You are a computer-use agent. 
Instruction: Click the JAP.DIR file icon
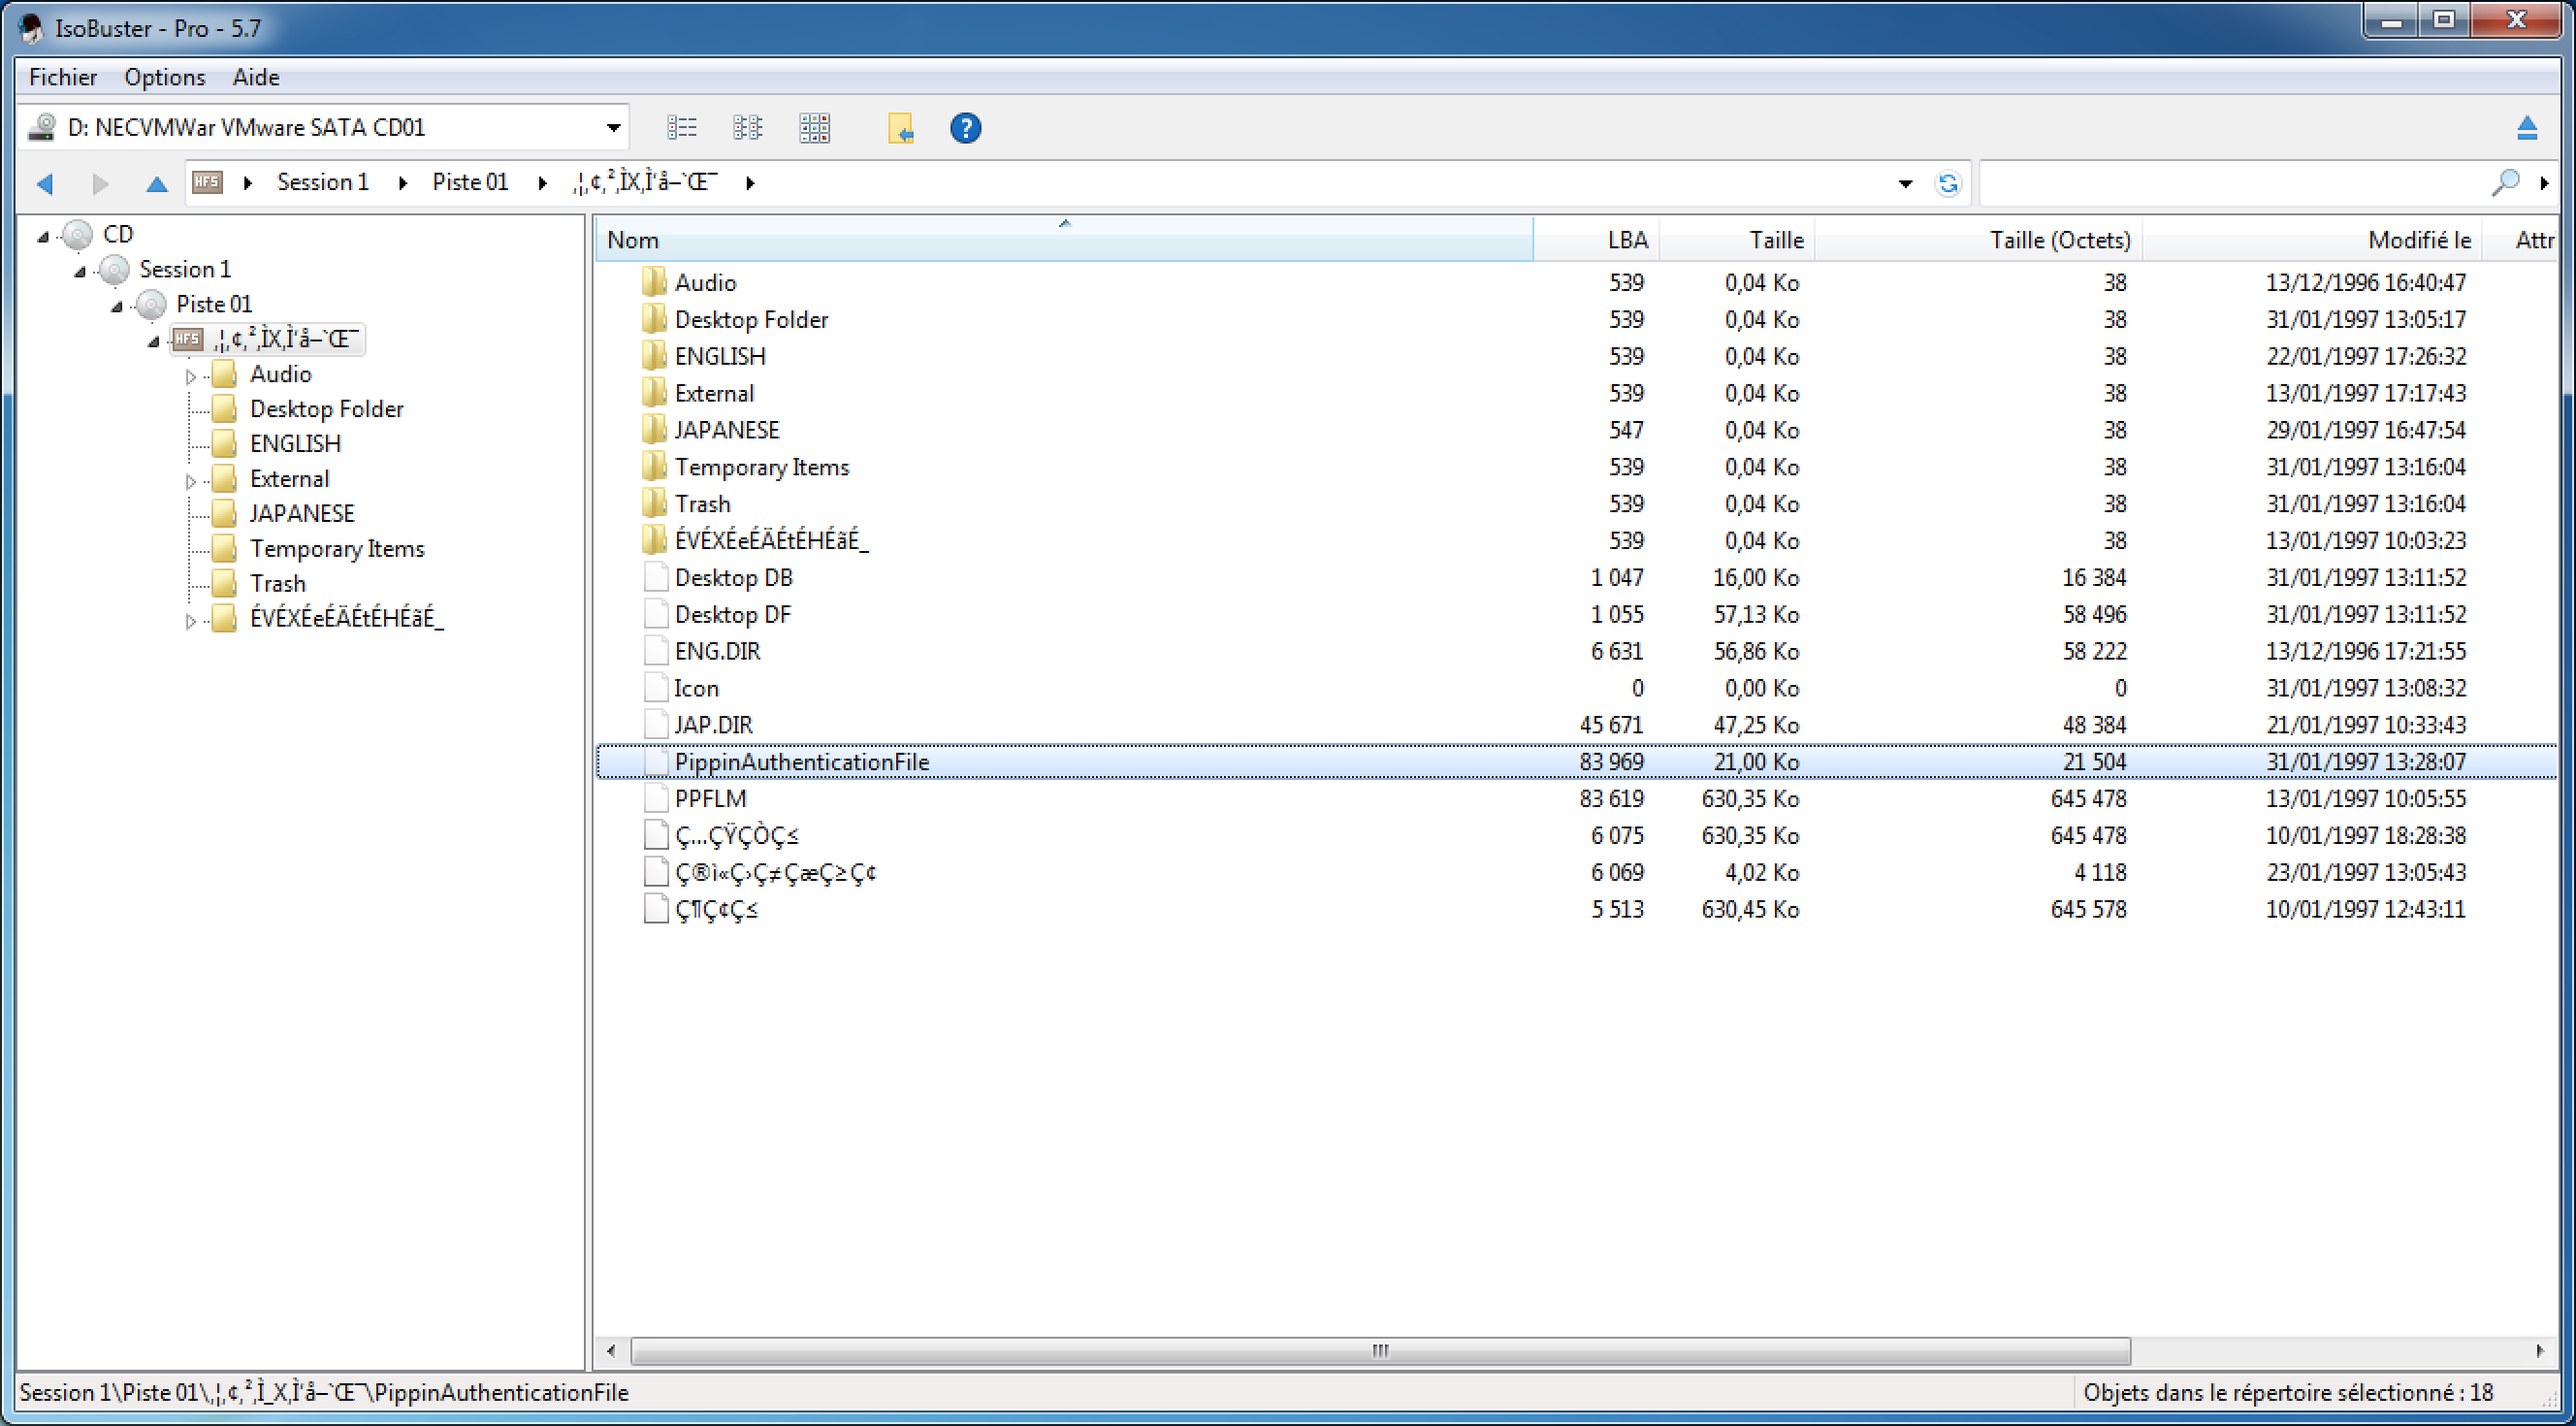click(656, 725)
